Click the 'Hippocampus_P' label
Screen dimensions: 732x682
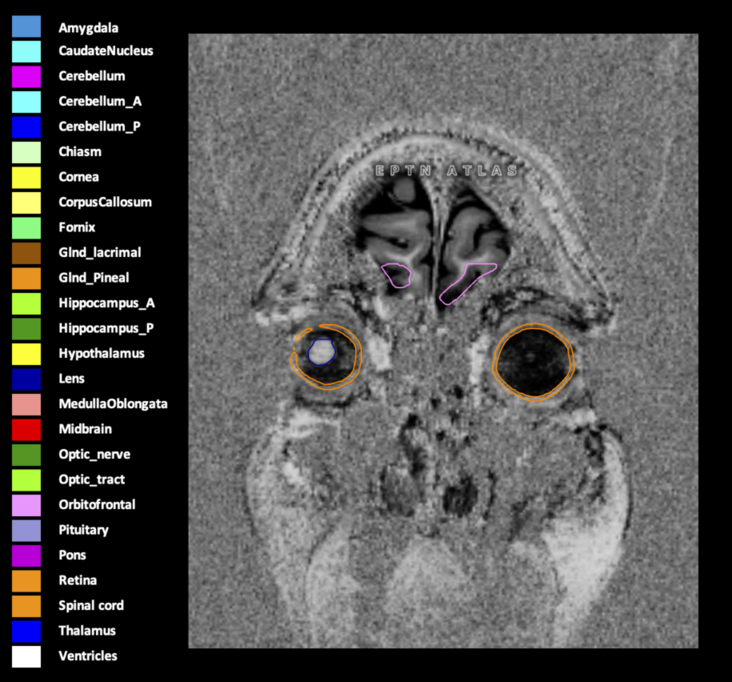106,329
